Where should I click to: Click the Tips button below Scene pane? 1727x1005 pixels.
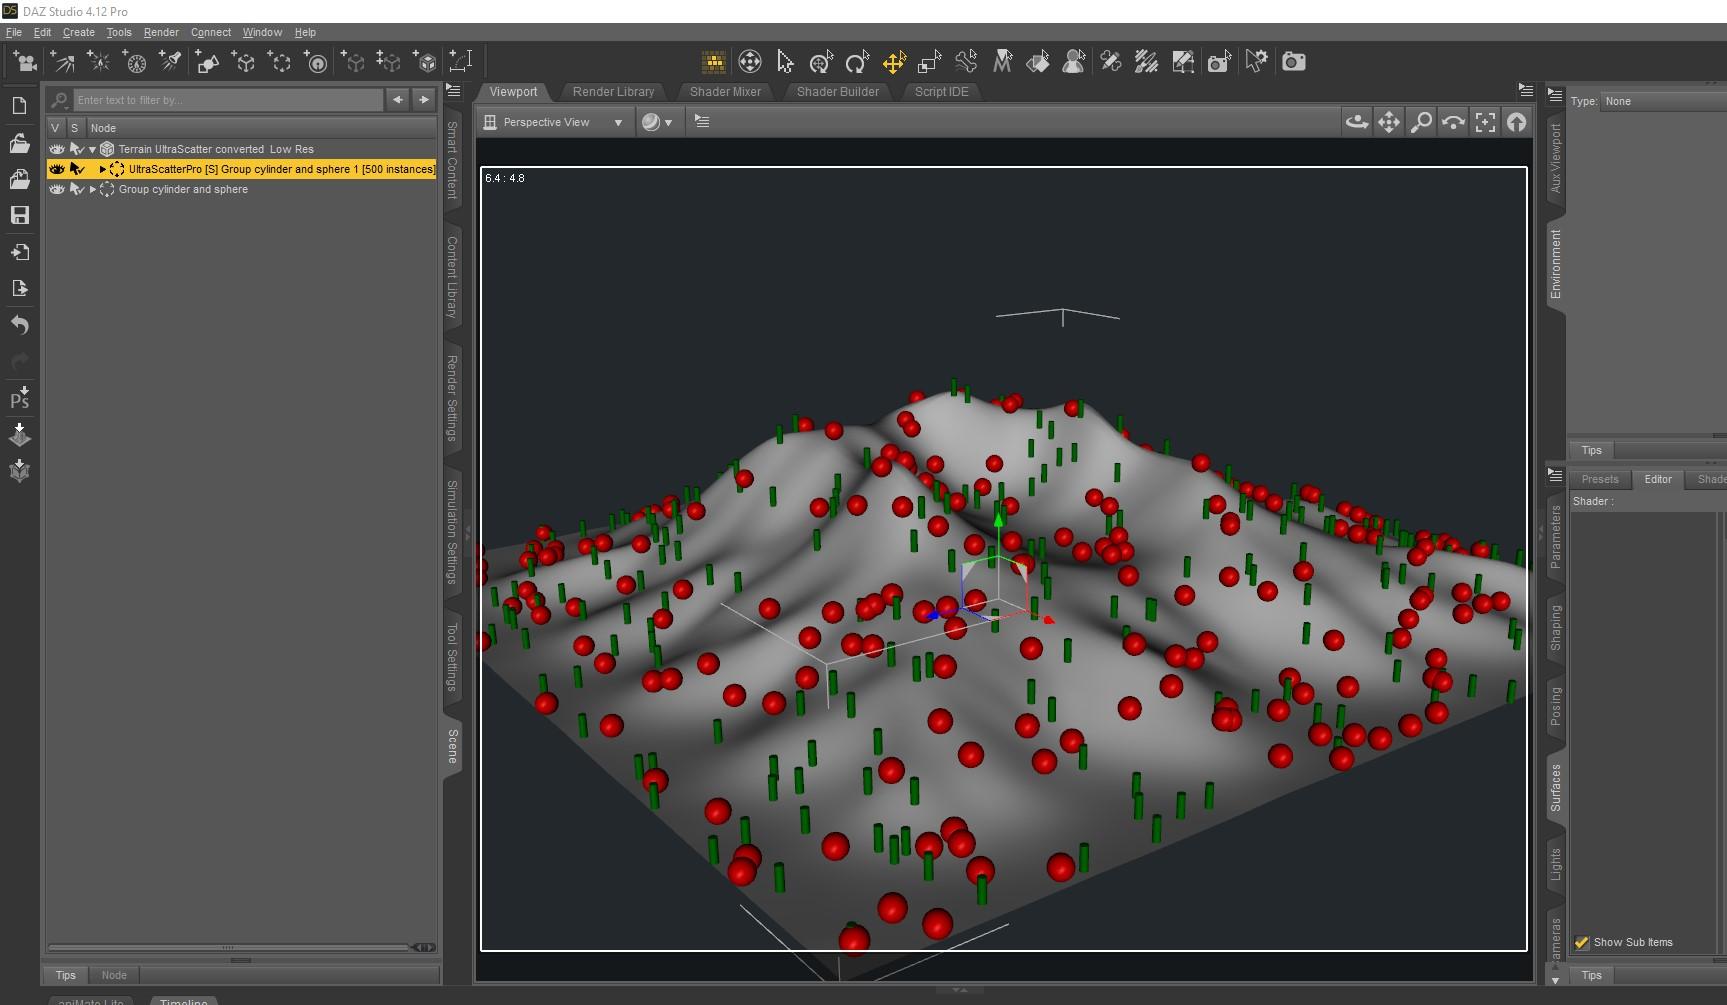(66, 975)
